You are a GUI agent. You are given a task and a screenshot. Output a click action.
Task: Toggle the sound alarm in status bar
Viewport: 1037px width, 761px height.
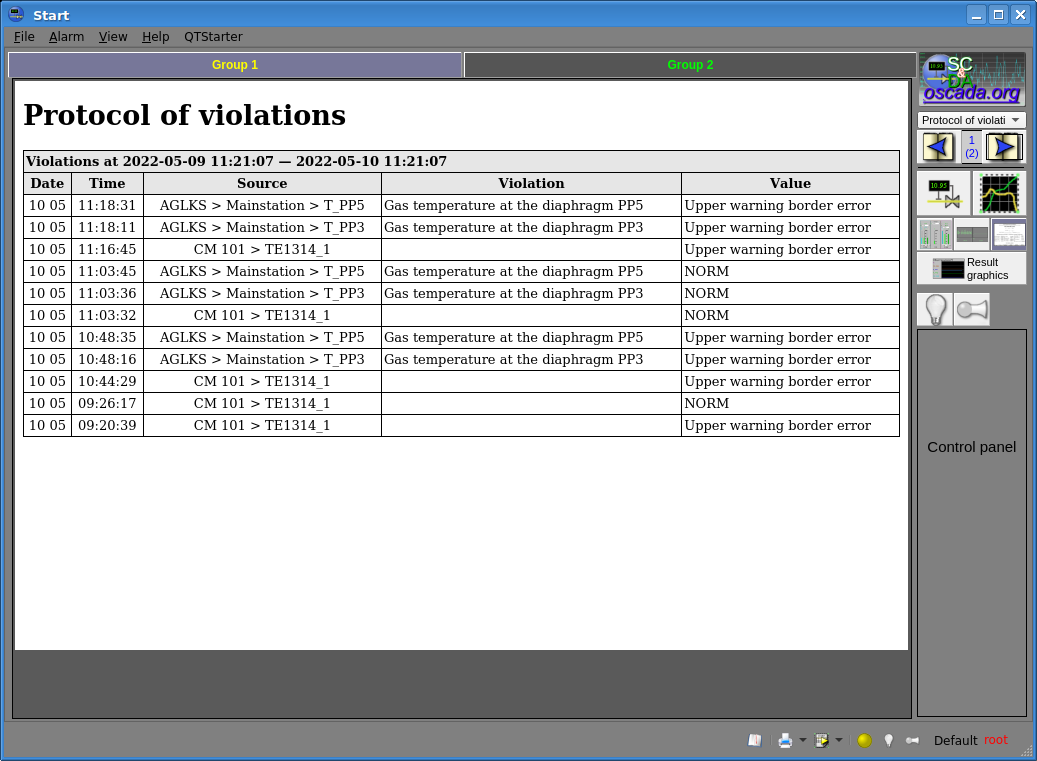[912, 740]
